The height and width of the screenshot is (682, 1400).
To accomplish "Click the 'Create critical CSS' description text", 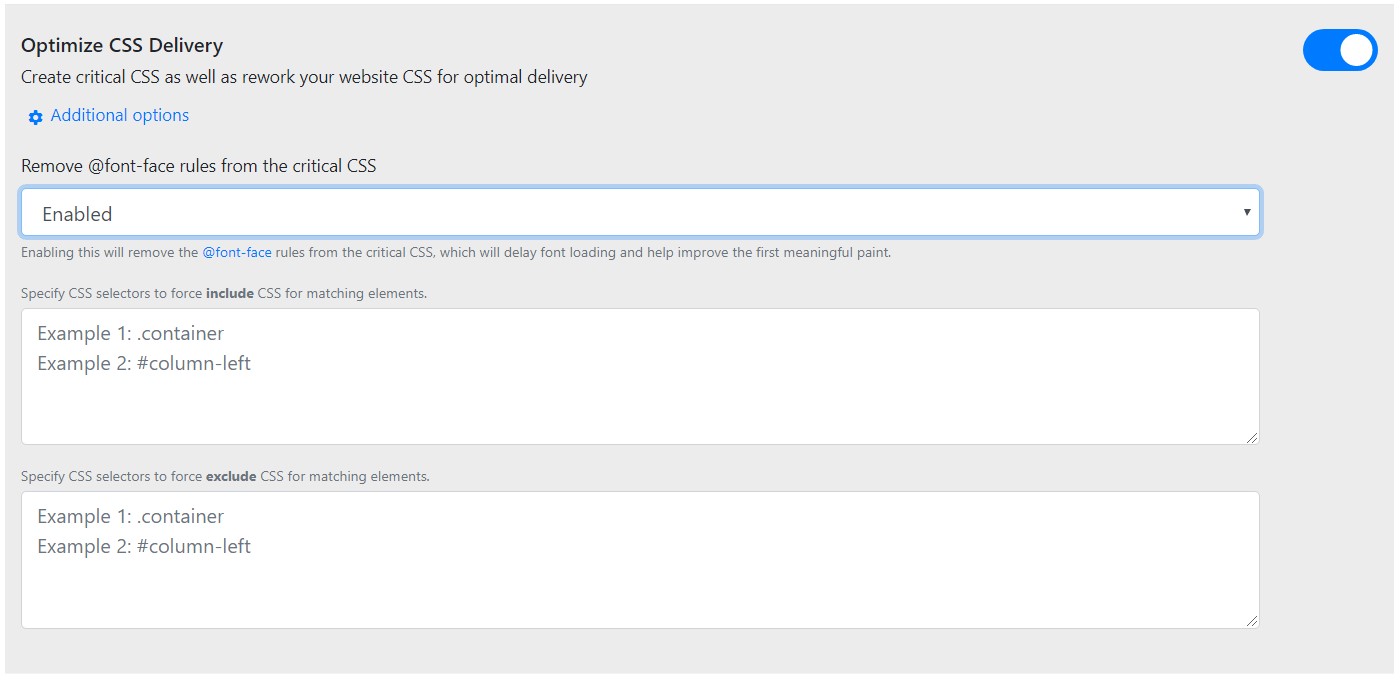I will pyautogui.click(x=304, y=77).
